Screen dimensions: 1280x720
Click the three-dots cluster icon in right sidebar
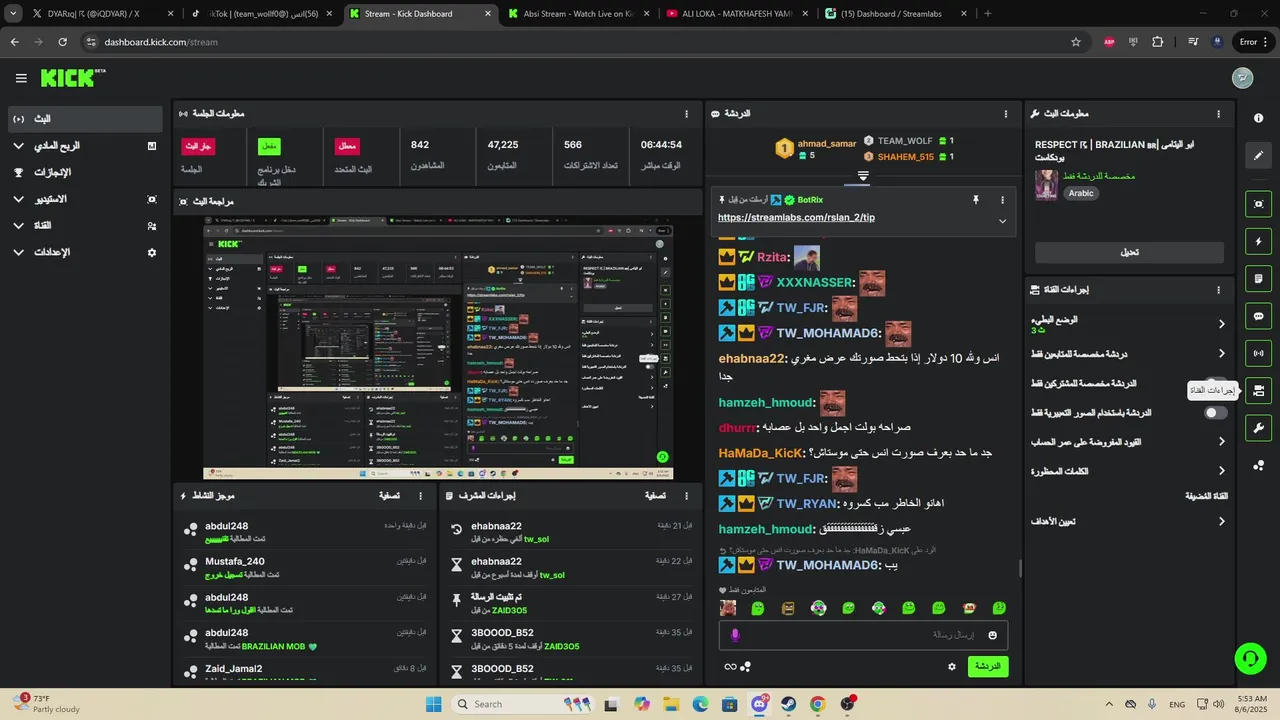pos(1258,466)
